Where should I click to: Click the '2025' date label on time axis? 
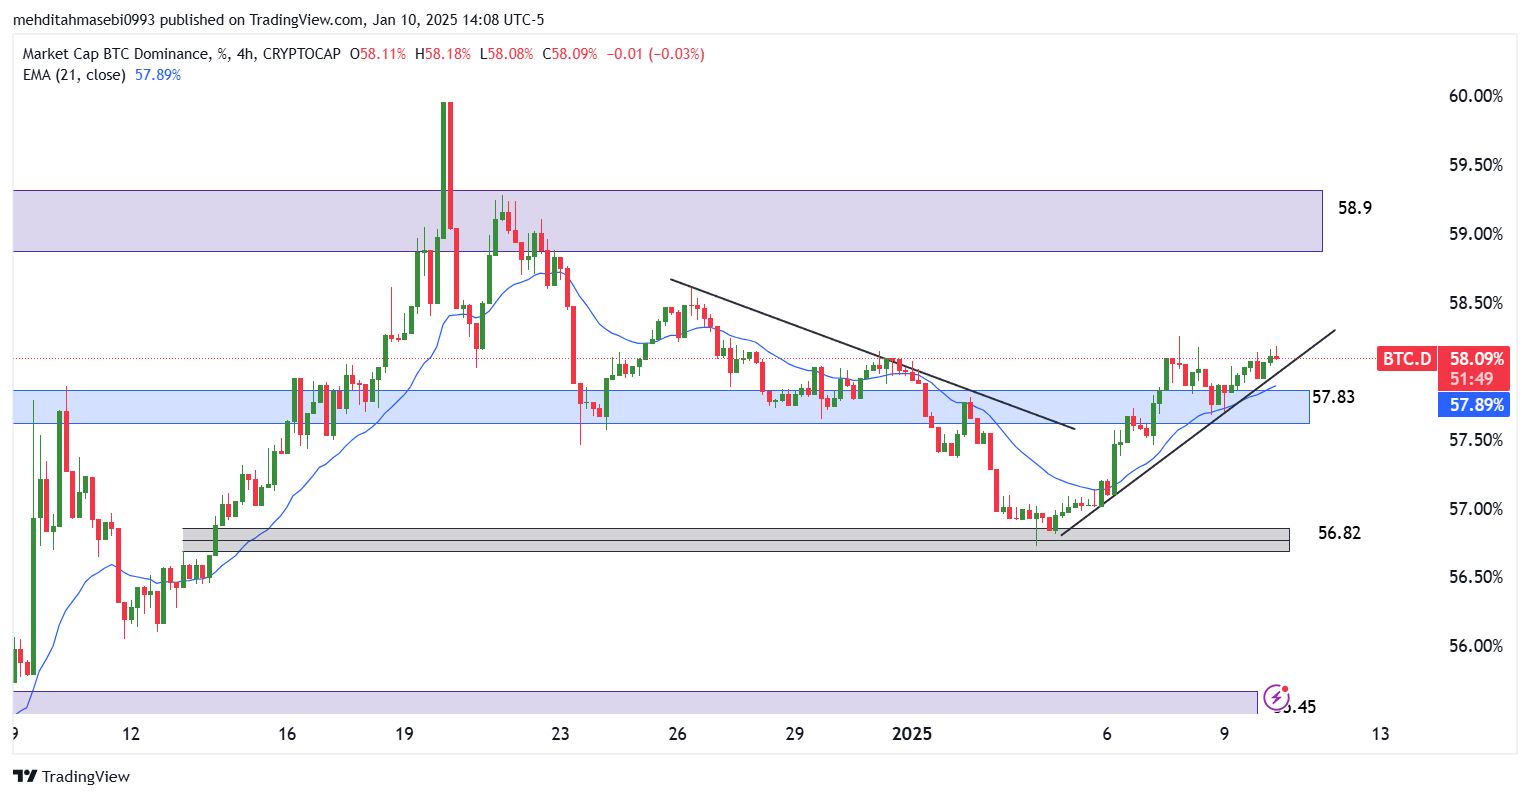point(912,734)
